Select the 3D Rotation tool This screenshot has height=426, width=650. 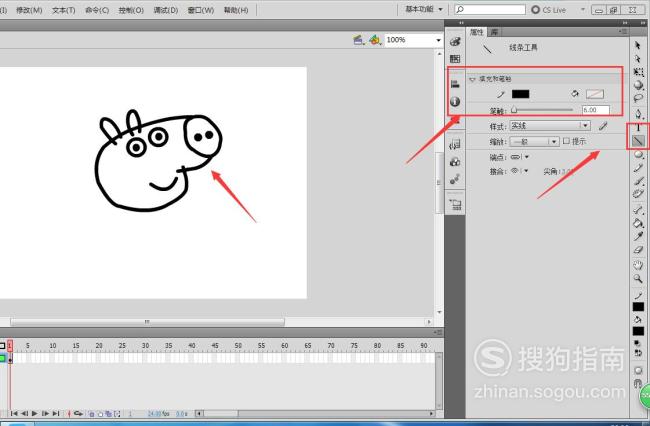click(x=638, y=85)
